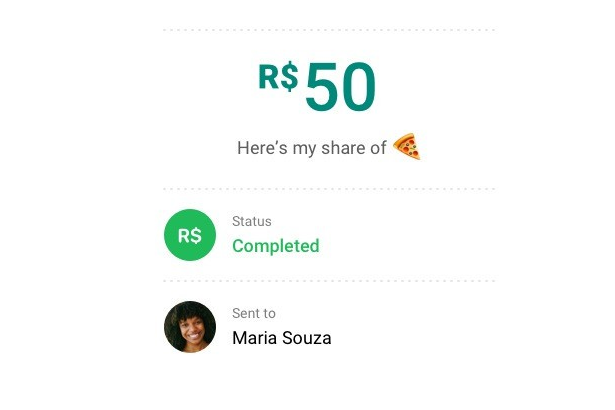
Task: Click the dotted divider above Status
Action: [x=329, y=189]
